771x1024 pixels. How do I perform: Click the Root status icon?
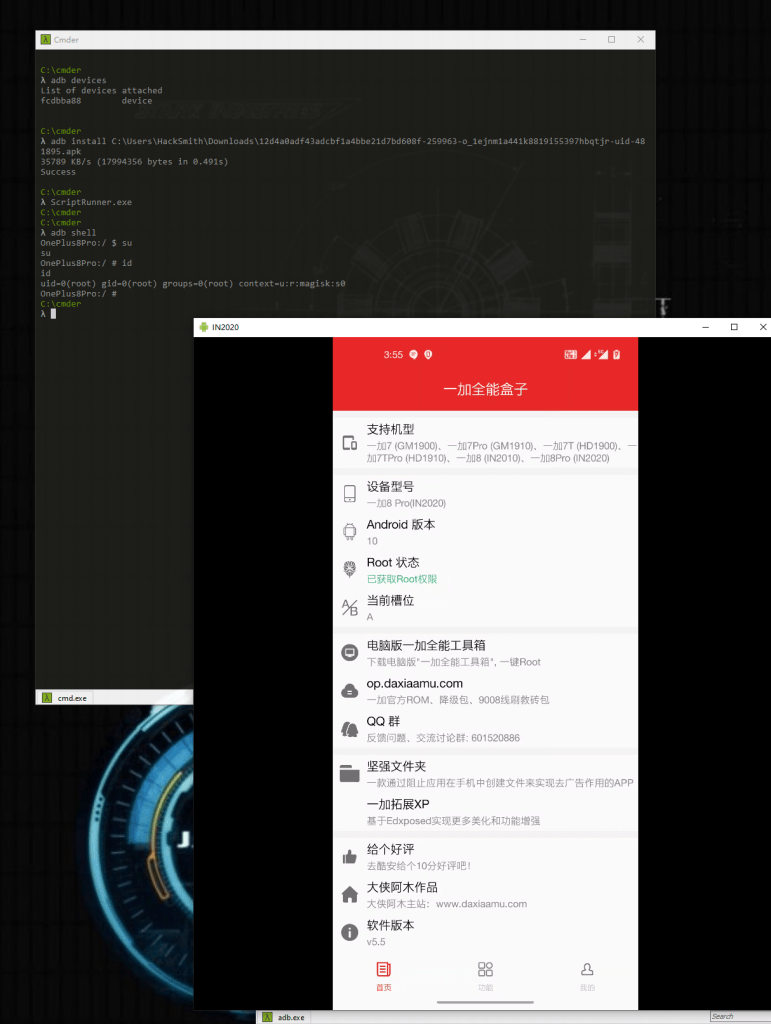(350, 570)
